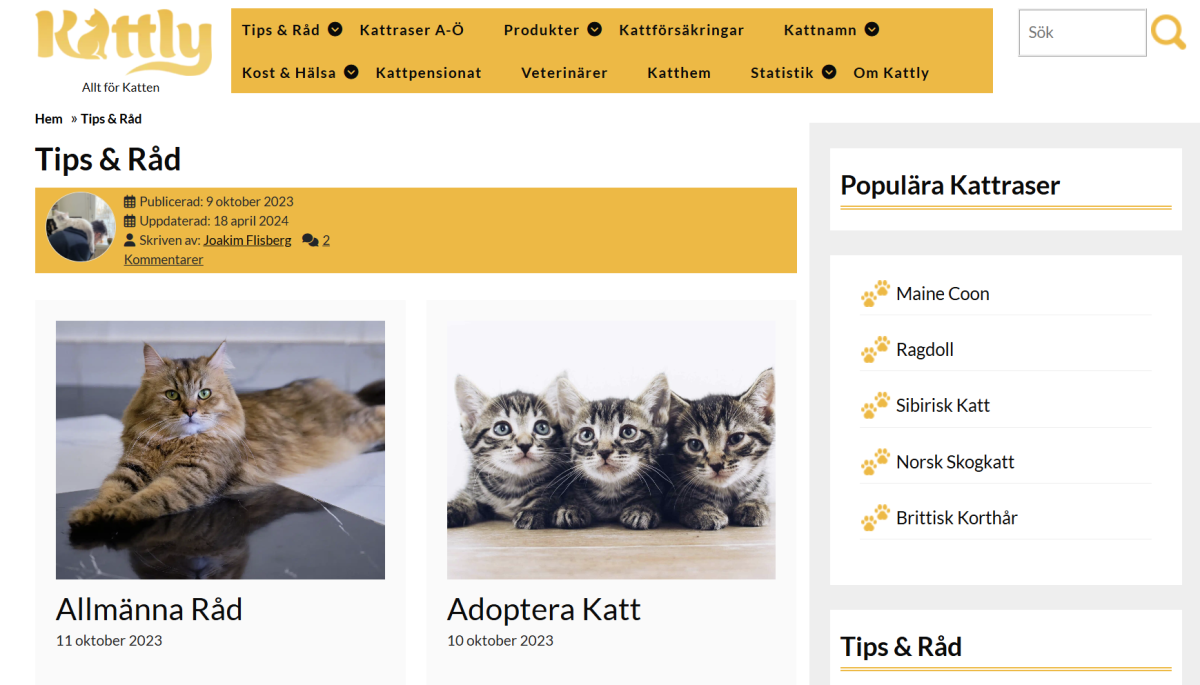The width and height of the screenshot is (1200, 685).
Task: Open the Kattförsäkringar menu item
Action: click(682, 30)
